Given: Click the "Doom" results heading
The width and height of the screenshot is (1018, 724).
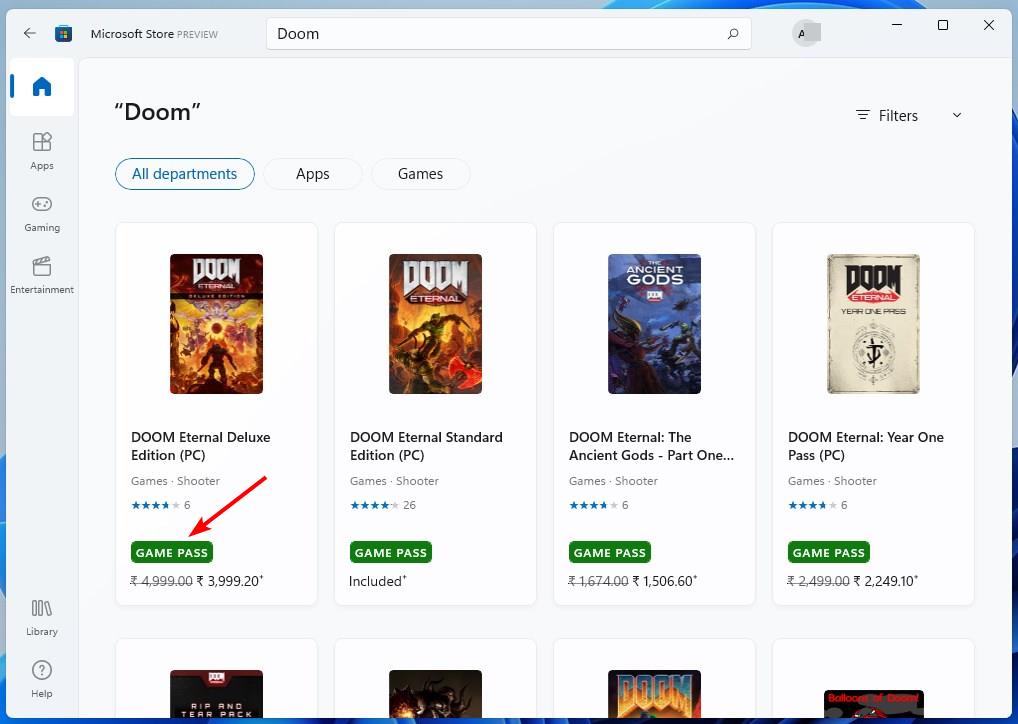Looking at the screenshot, I should click(157, 112).
